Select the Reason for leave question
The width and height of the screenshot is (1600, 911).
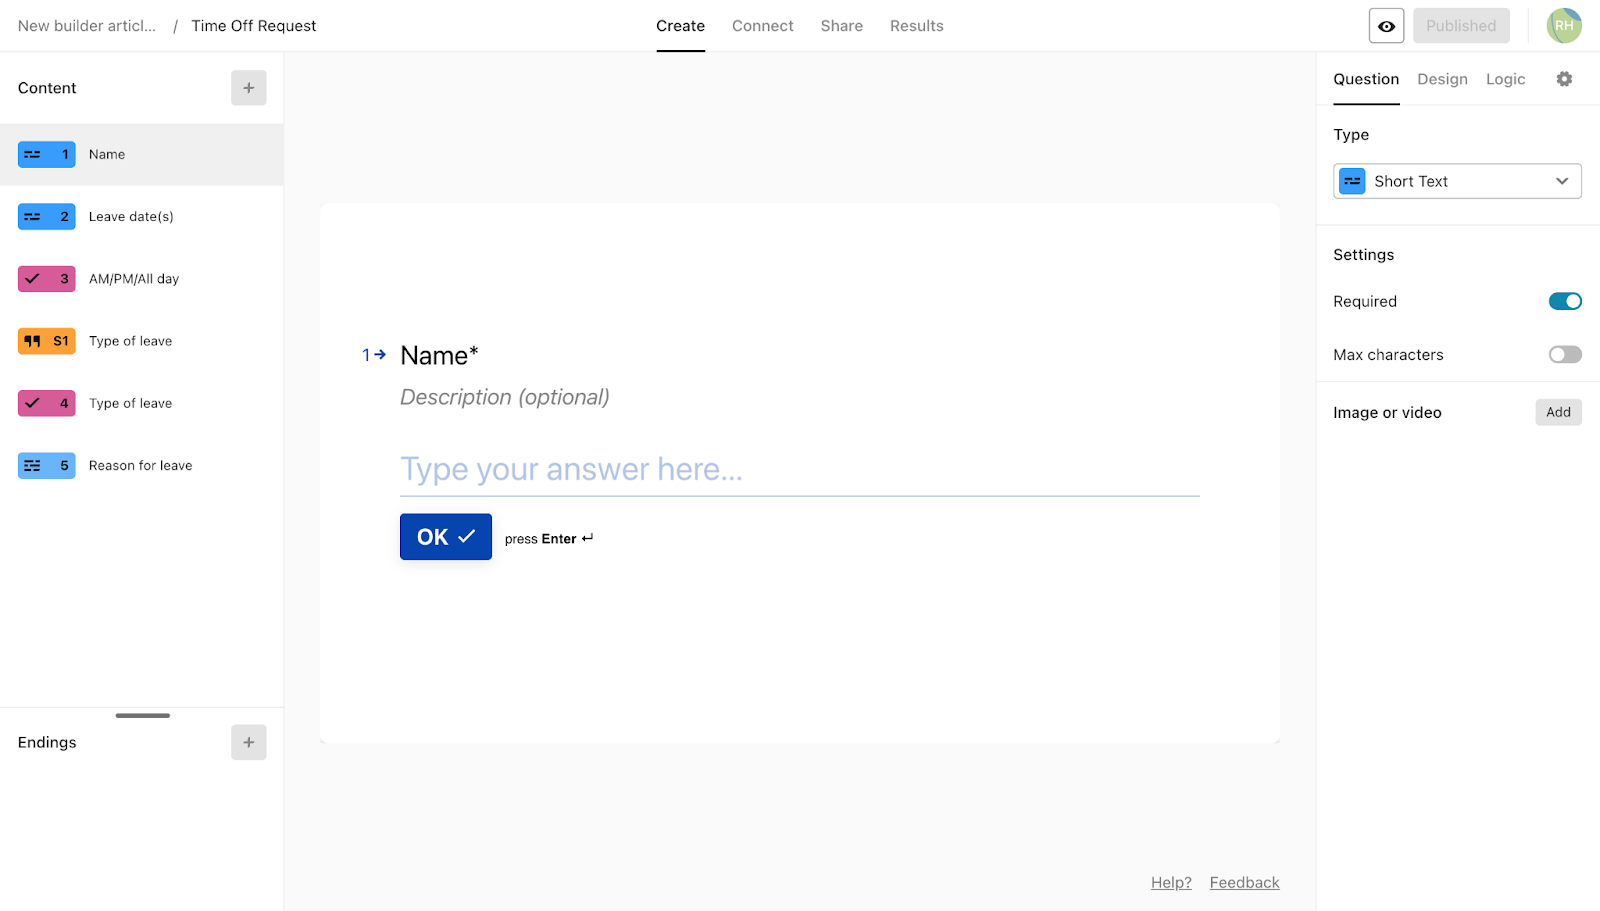[x=141, y=465]
